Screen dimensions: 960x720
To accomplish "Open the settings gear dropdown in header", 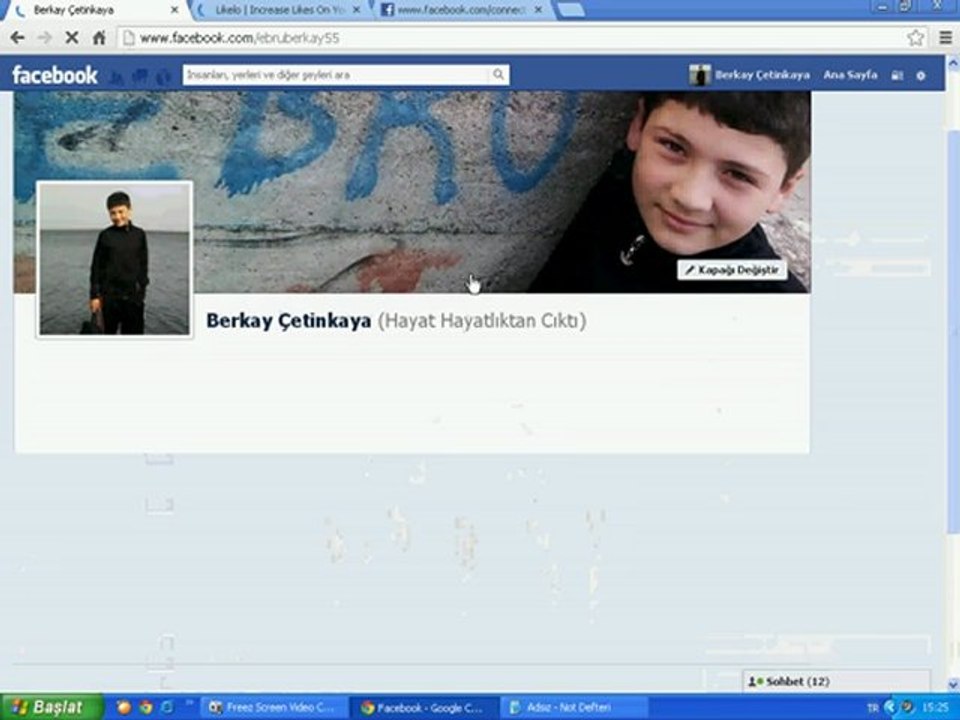I will click(921, 76).
